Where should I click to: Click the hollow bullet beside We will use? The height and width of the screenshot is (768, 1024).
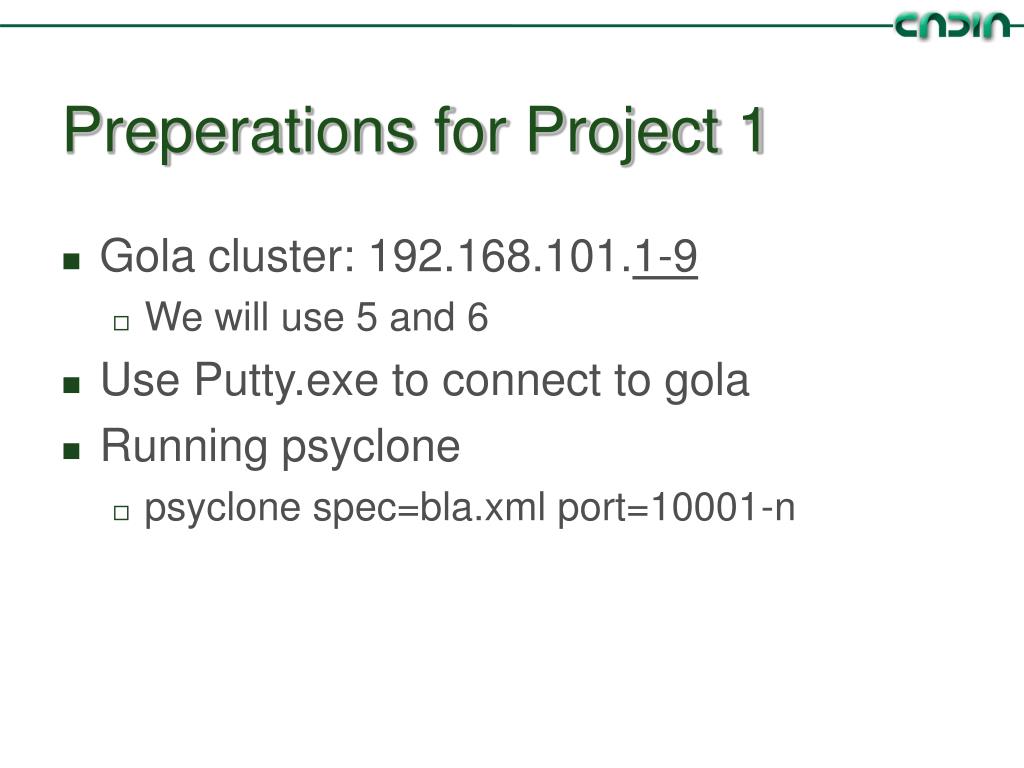click(x=121, y=323)
